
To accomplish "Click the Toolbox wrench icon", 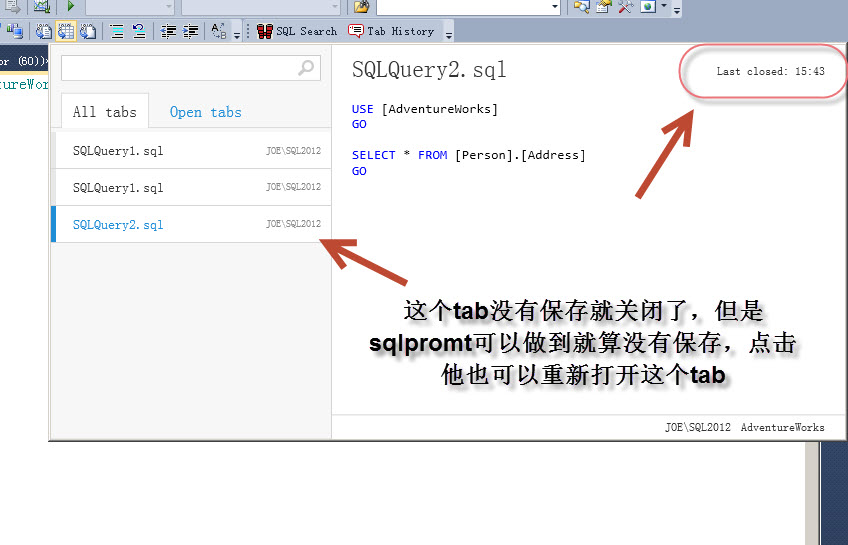I will (x=625, y=6).
